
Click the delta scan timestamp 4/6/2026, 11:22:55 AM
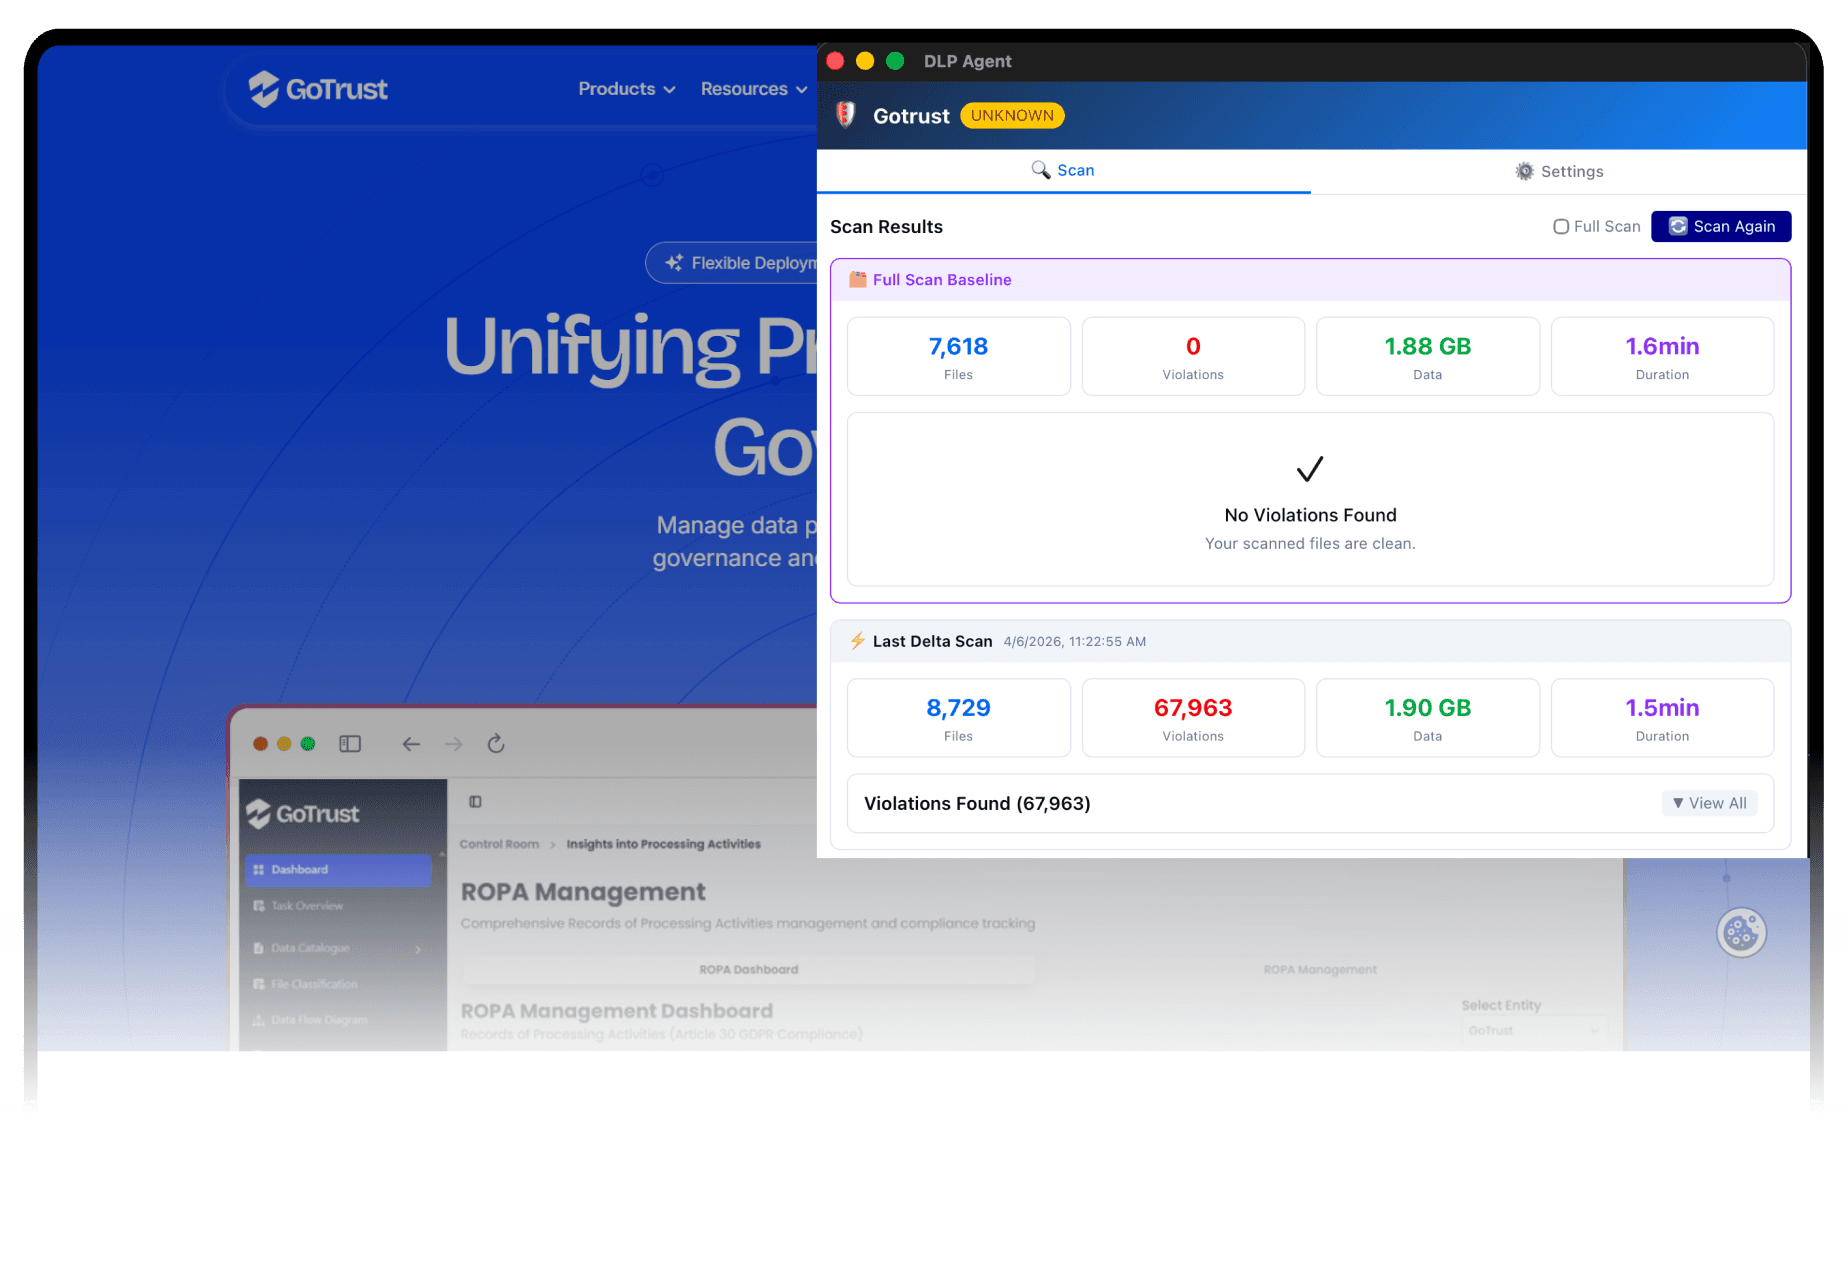(x=1074, y=642)
